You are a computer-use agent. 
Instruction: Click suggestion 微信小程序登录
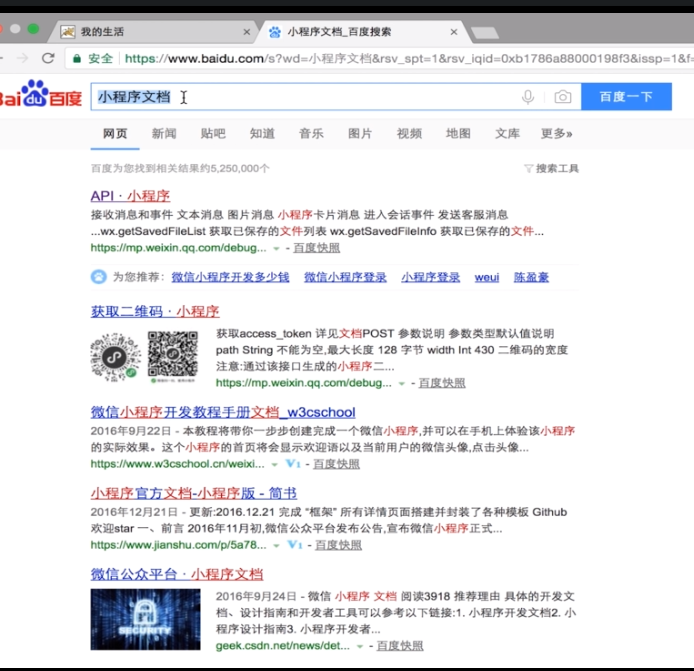point(345,277)
